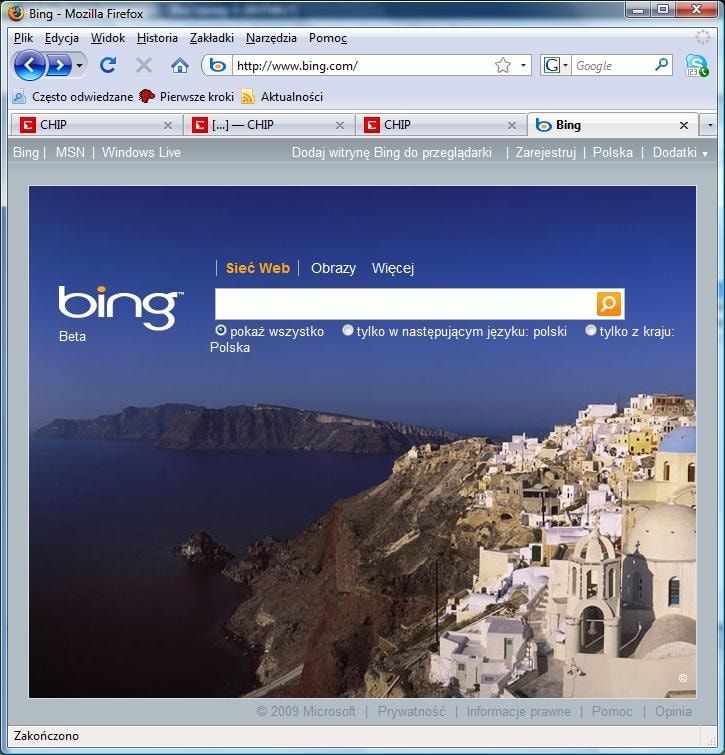This screenshot has width=725, height=755.
Task: Go to the Home page icon
Action: tap(180, 65)
